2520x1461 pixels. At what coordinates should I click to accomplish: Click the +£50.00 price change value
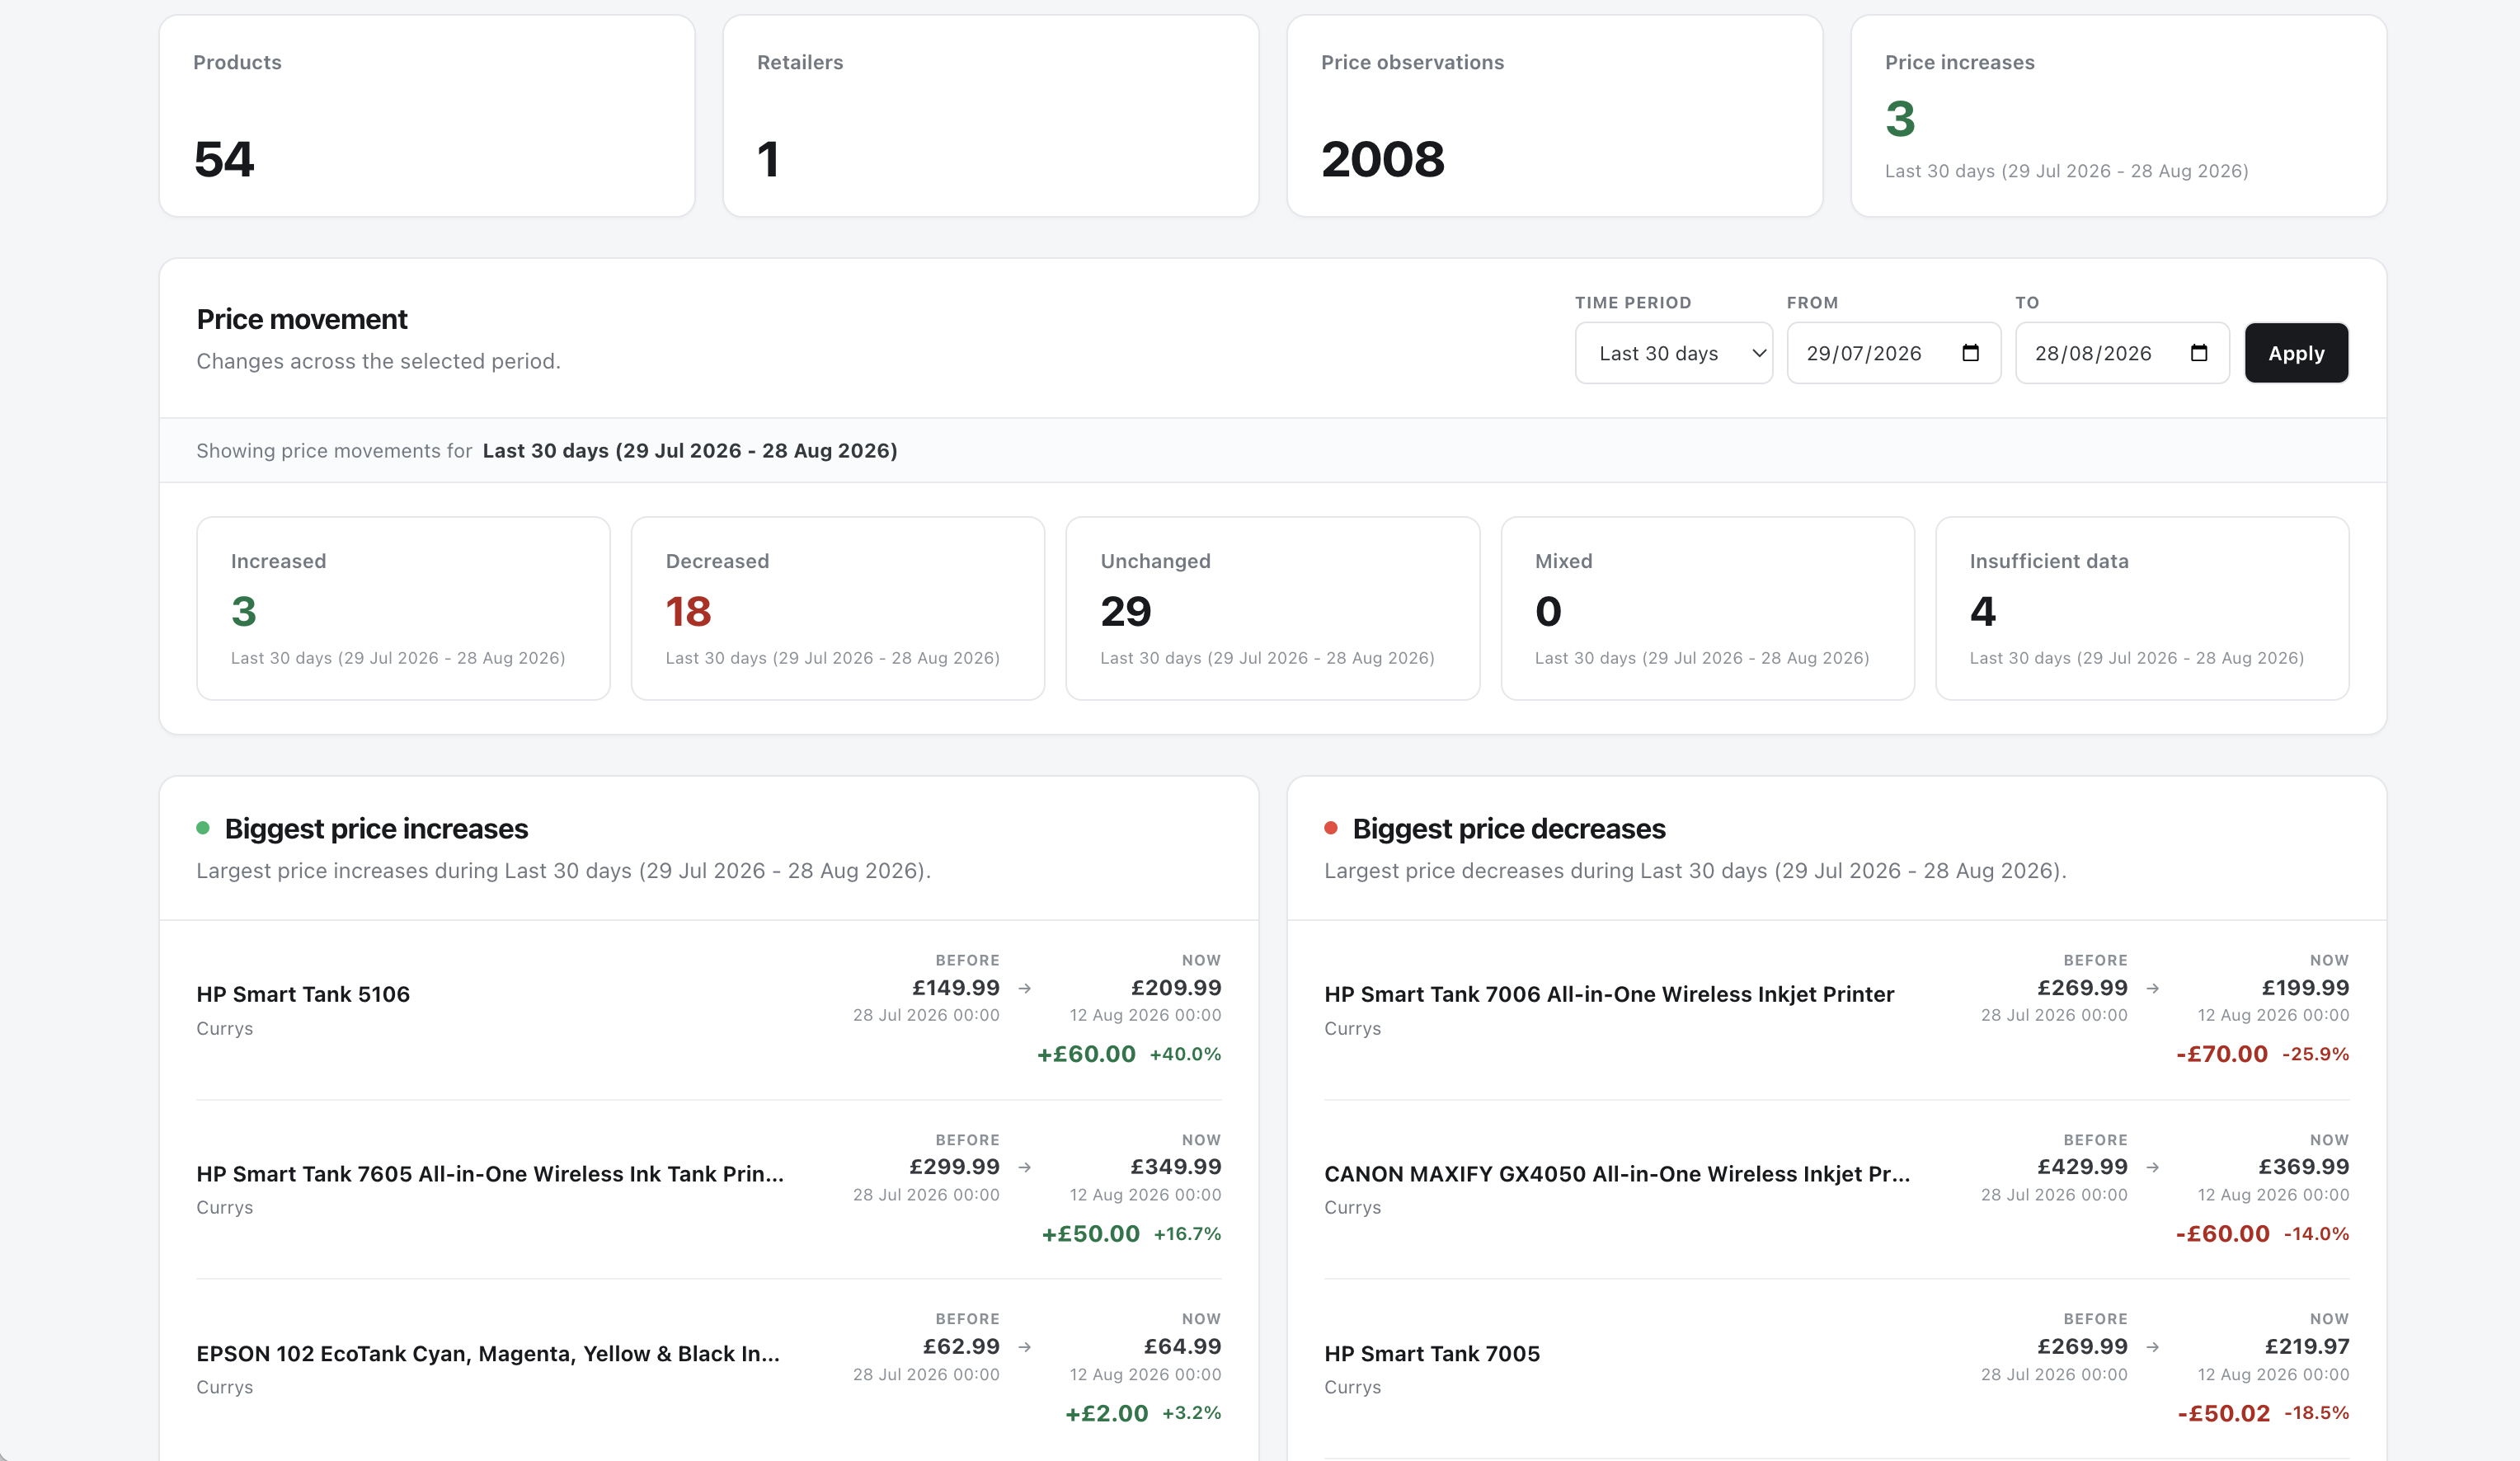(1091, 1234)
